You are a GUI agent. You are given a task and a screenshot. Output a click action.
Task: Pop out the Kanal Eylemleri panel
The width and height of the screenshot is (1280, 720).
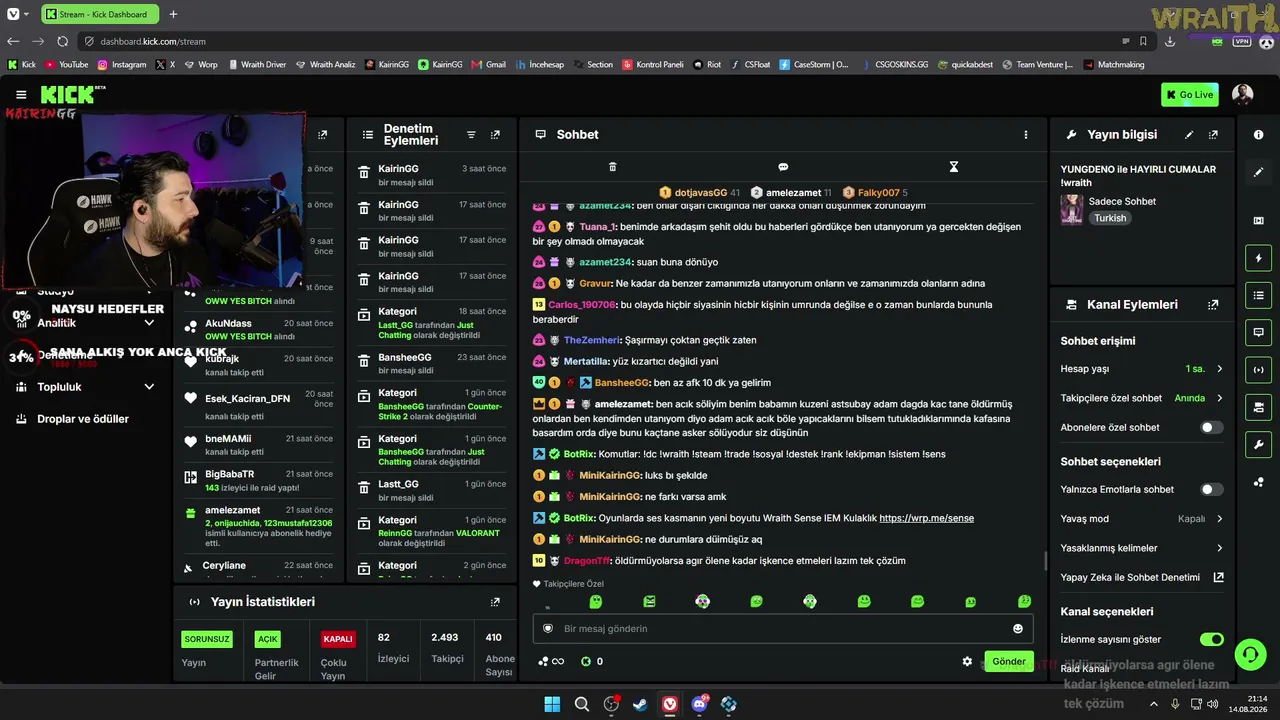pyautogui.click(x=1213, y=305)
